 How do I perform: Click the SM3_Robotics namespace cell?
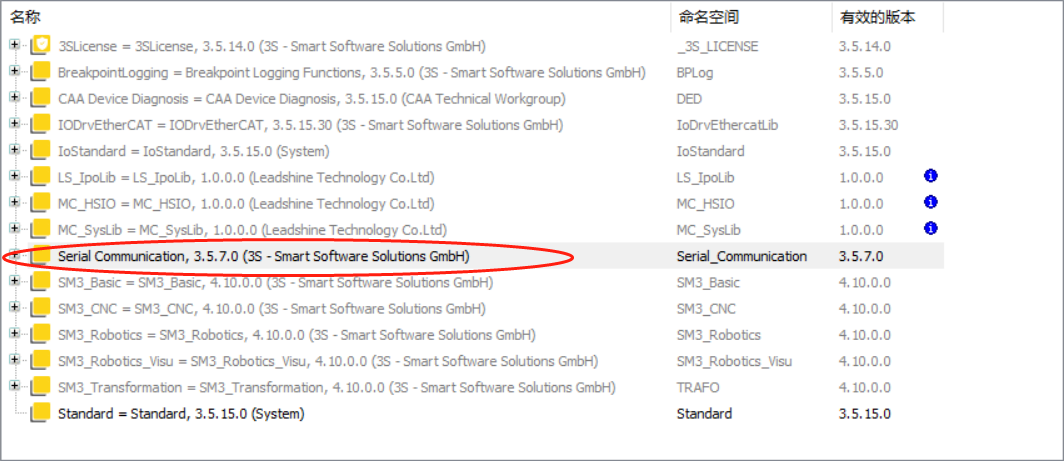coord(718,335)
